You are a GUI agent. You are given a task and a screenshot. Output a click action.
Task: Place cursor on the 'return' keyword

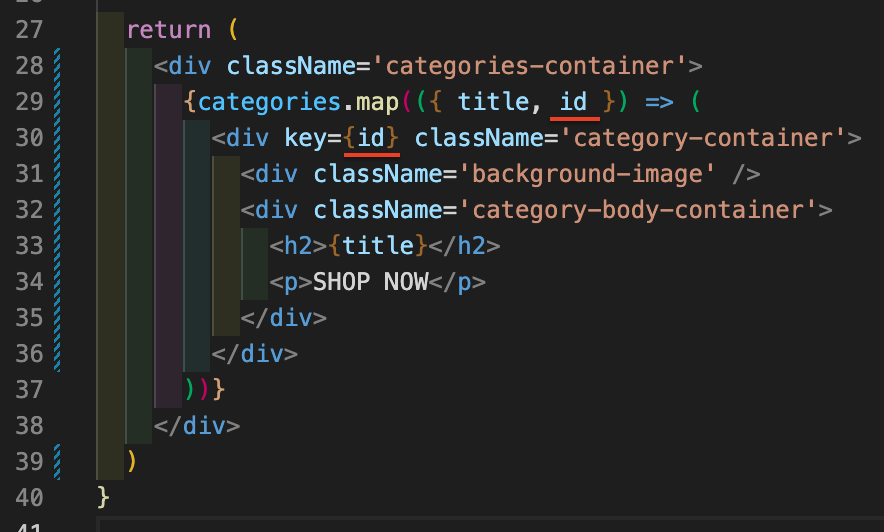click(169, 30)
